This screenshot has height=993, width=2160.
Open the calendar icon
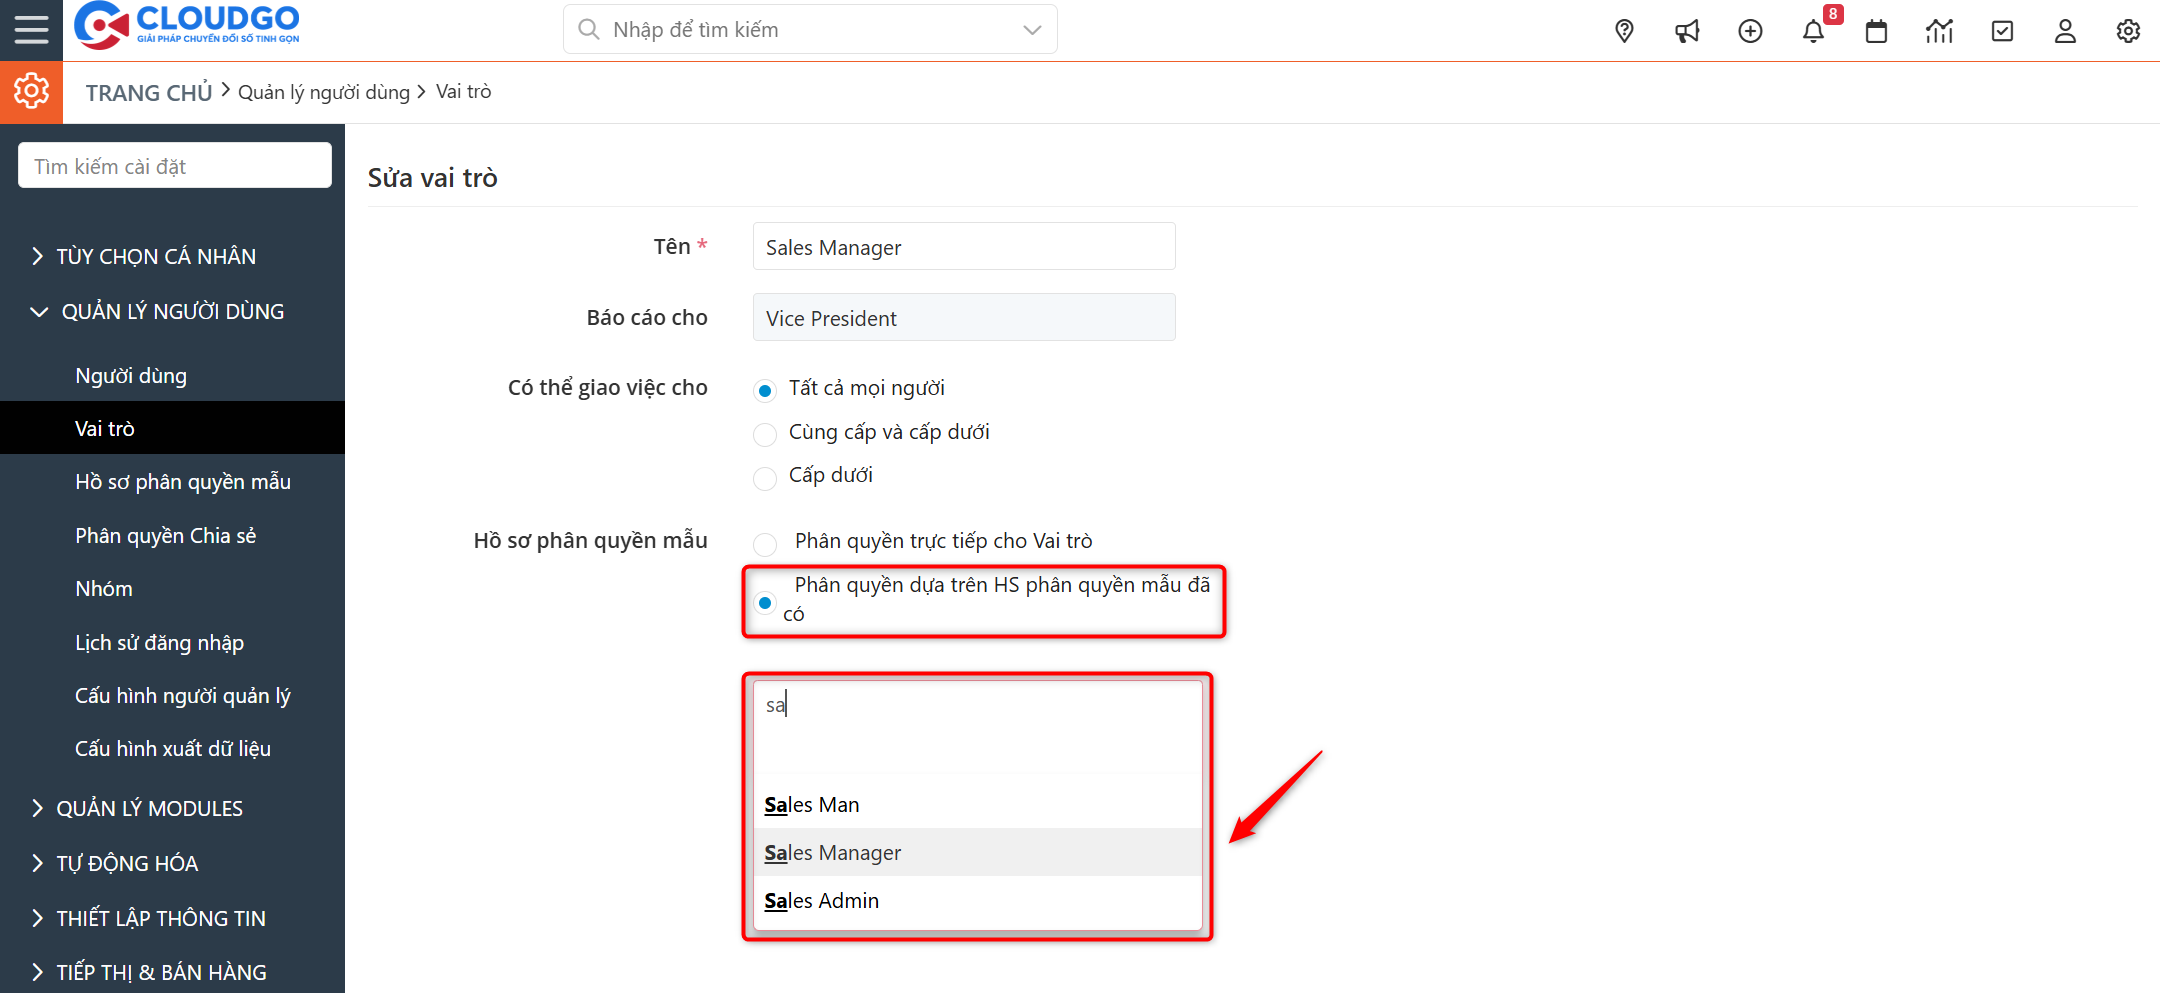[1876, 30]
